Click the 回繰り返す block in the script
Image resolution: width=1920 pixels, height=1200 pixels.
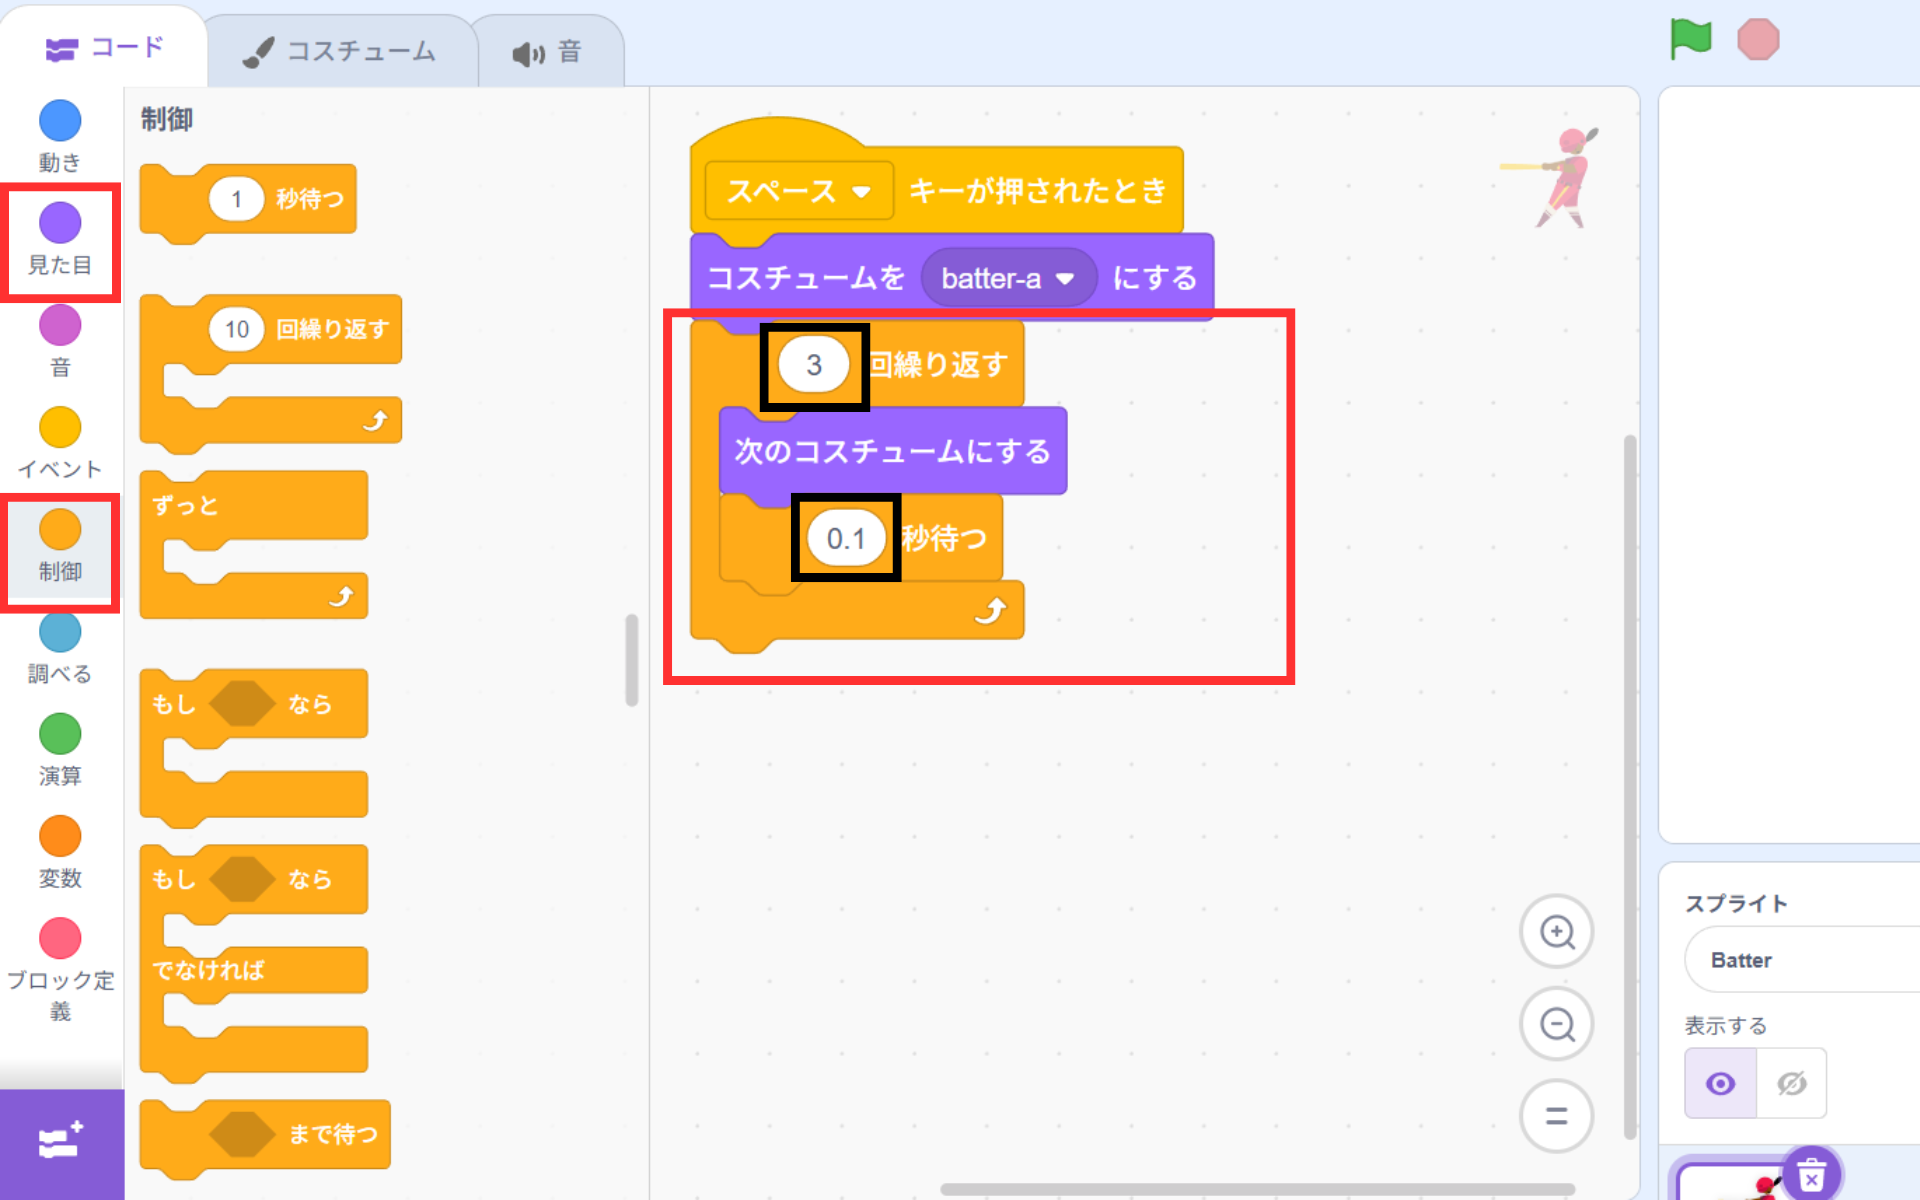(936, 365)
